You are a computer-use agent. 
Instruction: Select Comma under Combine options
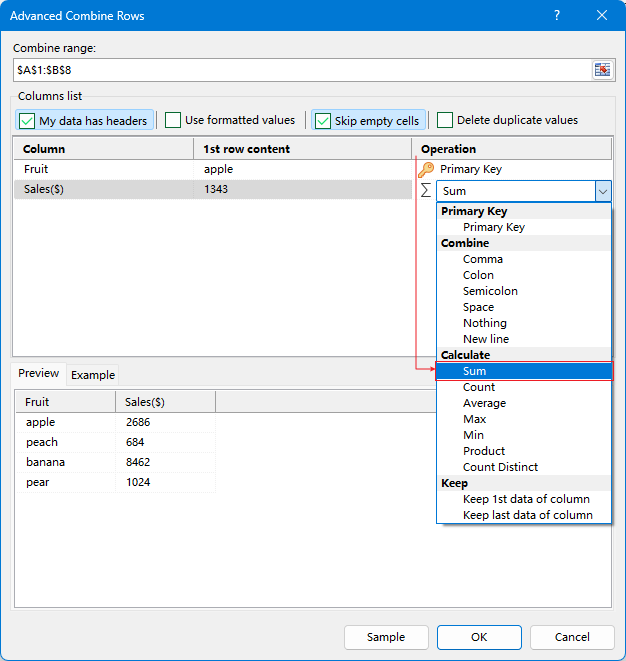(x=483, y=259)
